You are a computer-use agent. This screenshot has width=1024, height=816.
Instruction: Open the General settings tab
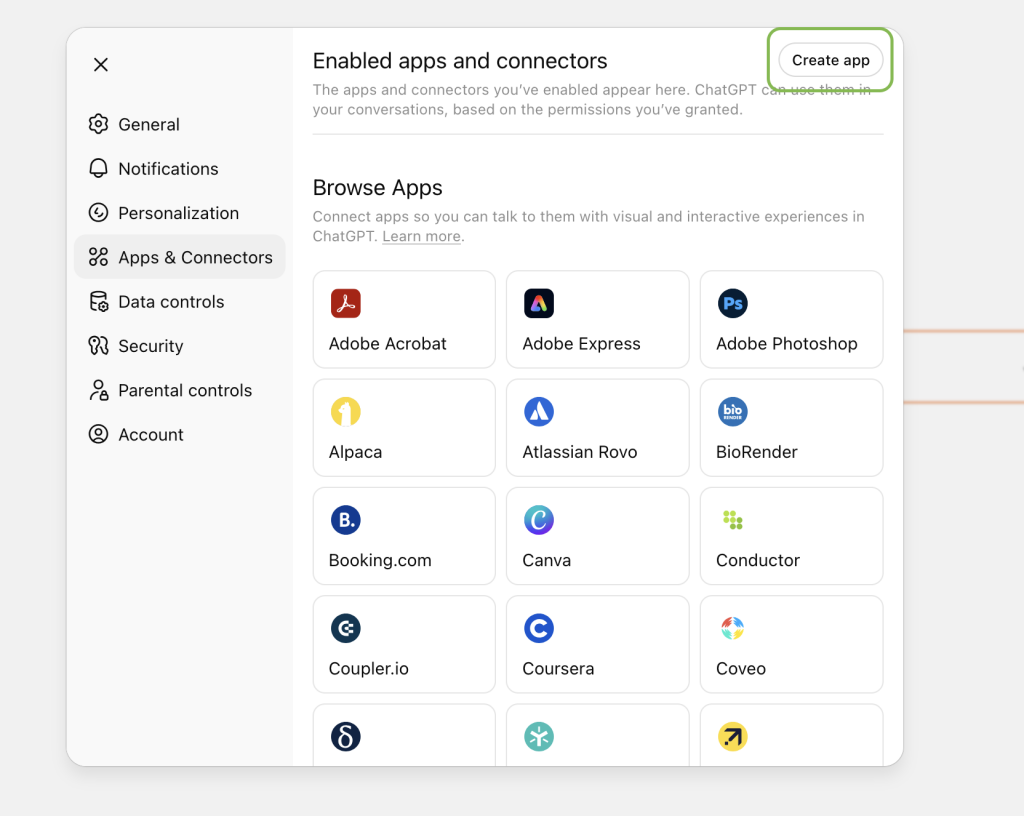click(x=148, y=125)
